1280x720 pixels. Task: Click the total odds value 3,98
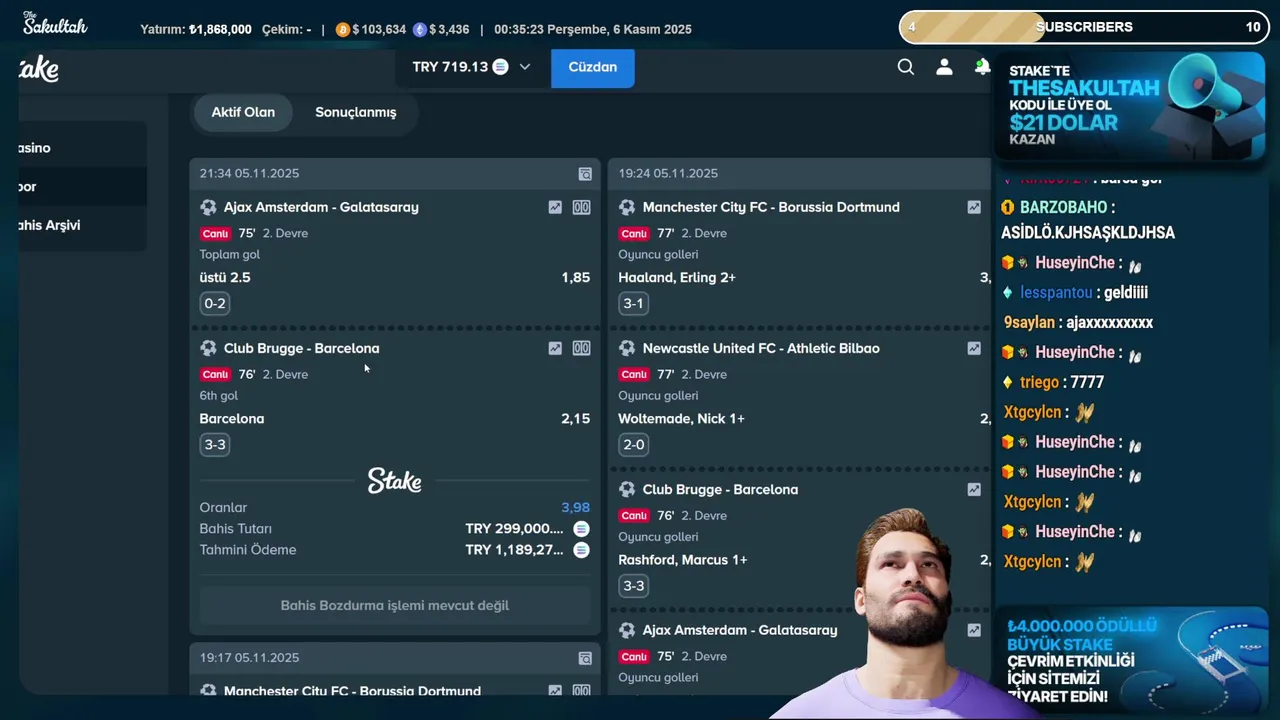[576, 507]
